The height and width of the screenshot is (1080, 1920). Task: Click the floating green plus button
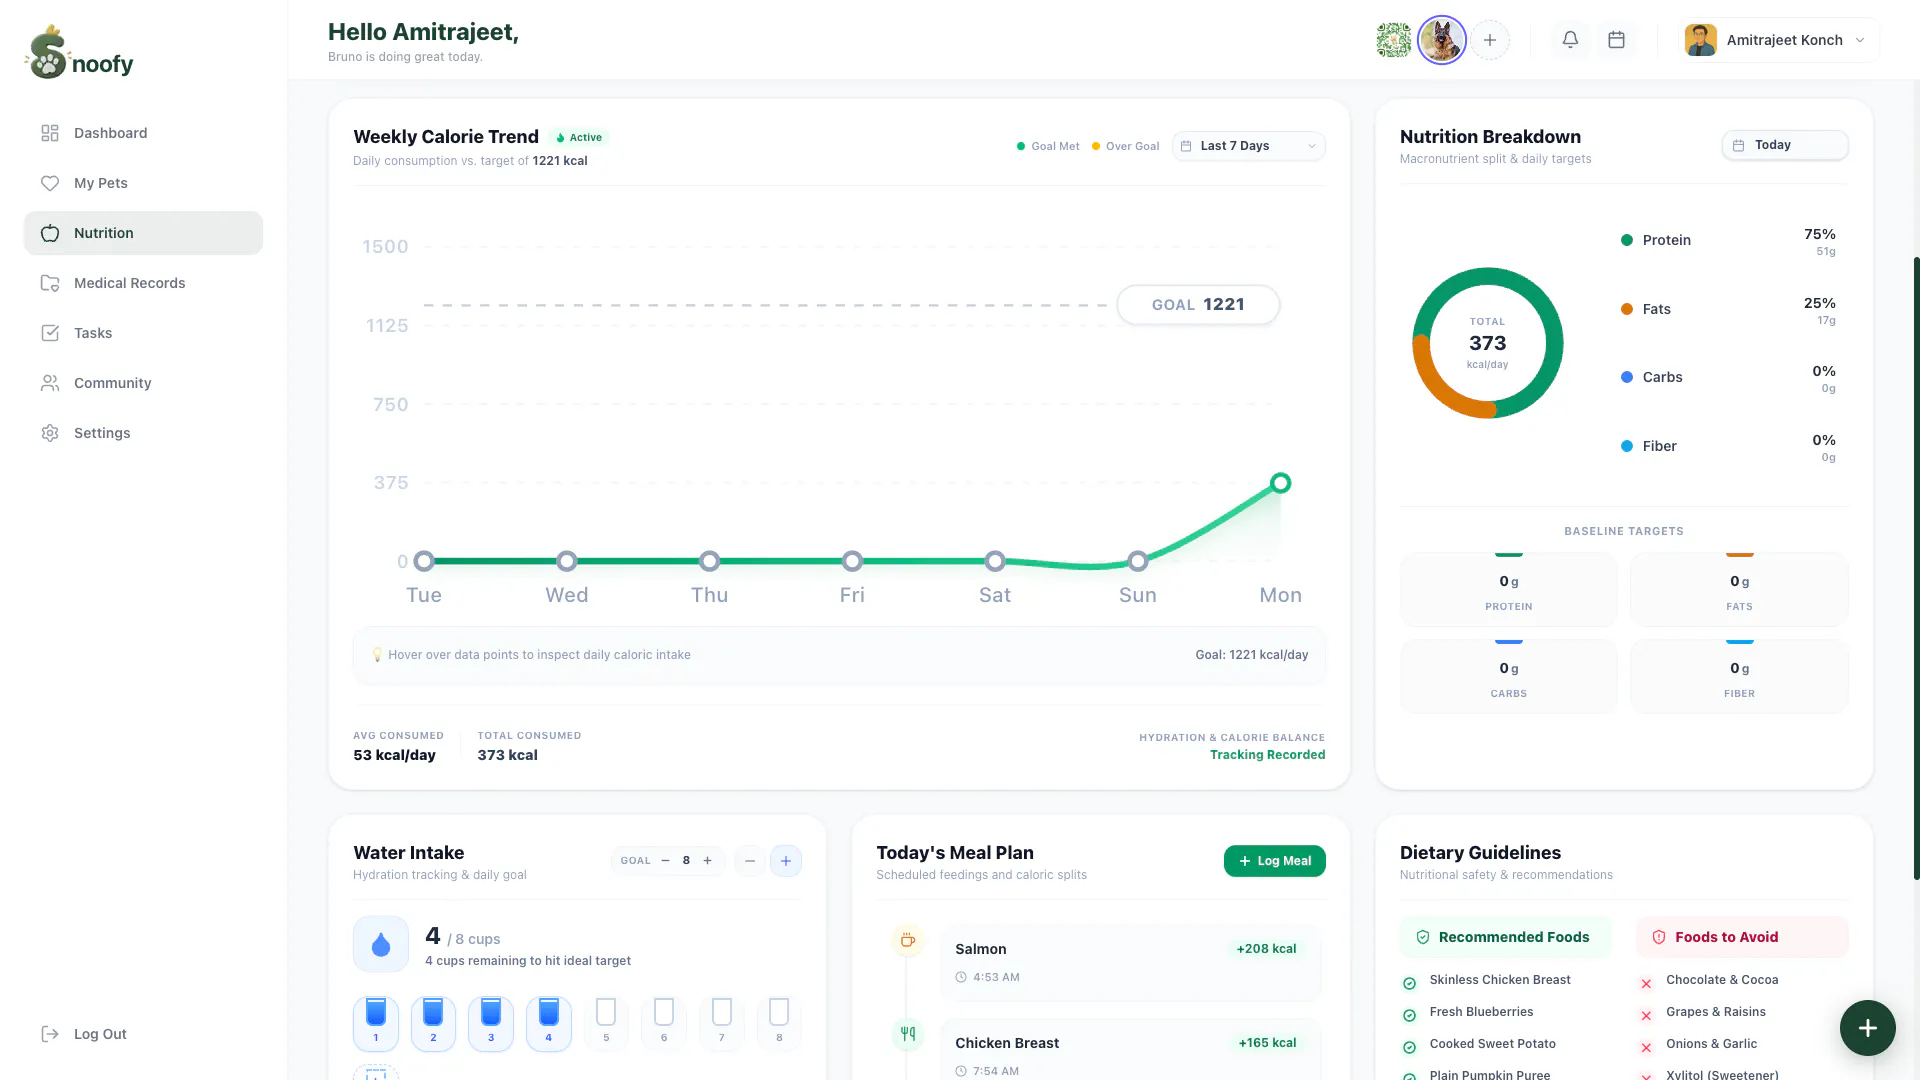[1867, 1028]
